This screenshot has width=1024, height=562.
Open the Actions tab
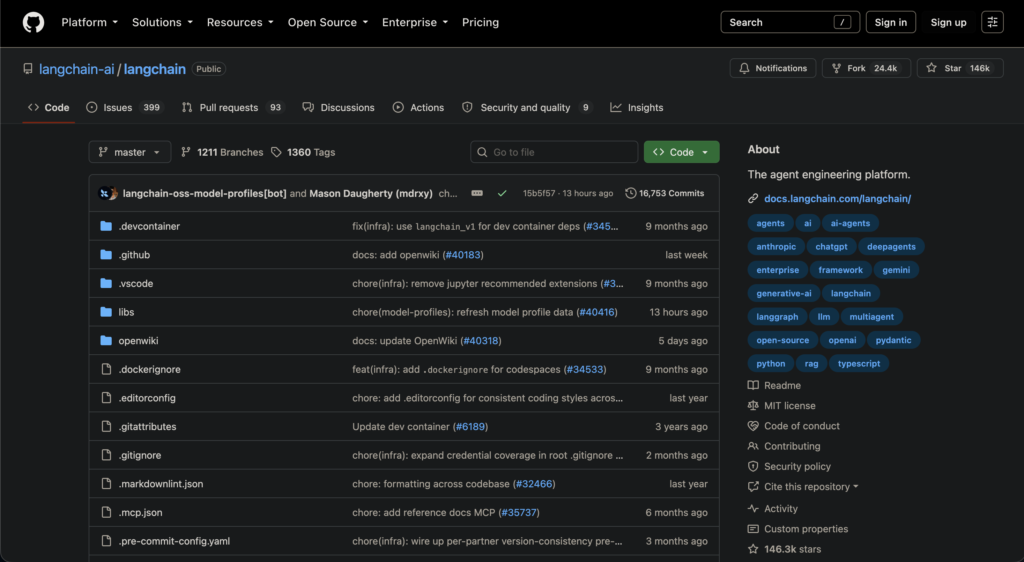[x=418, y=108]
